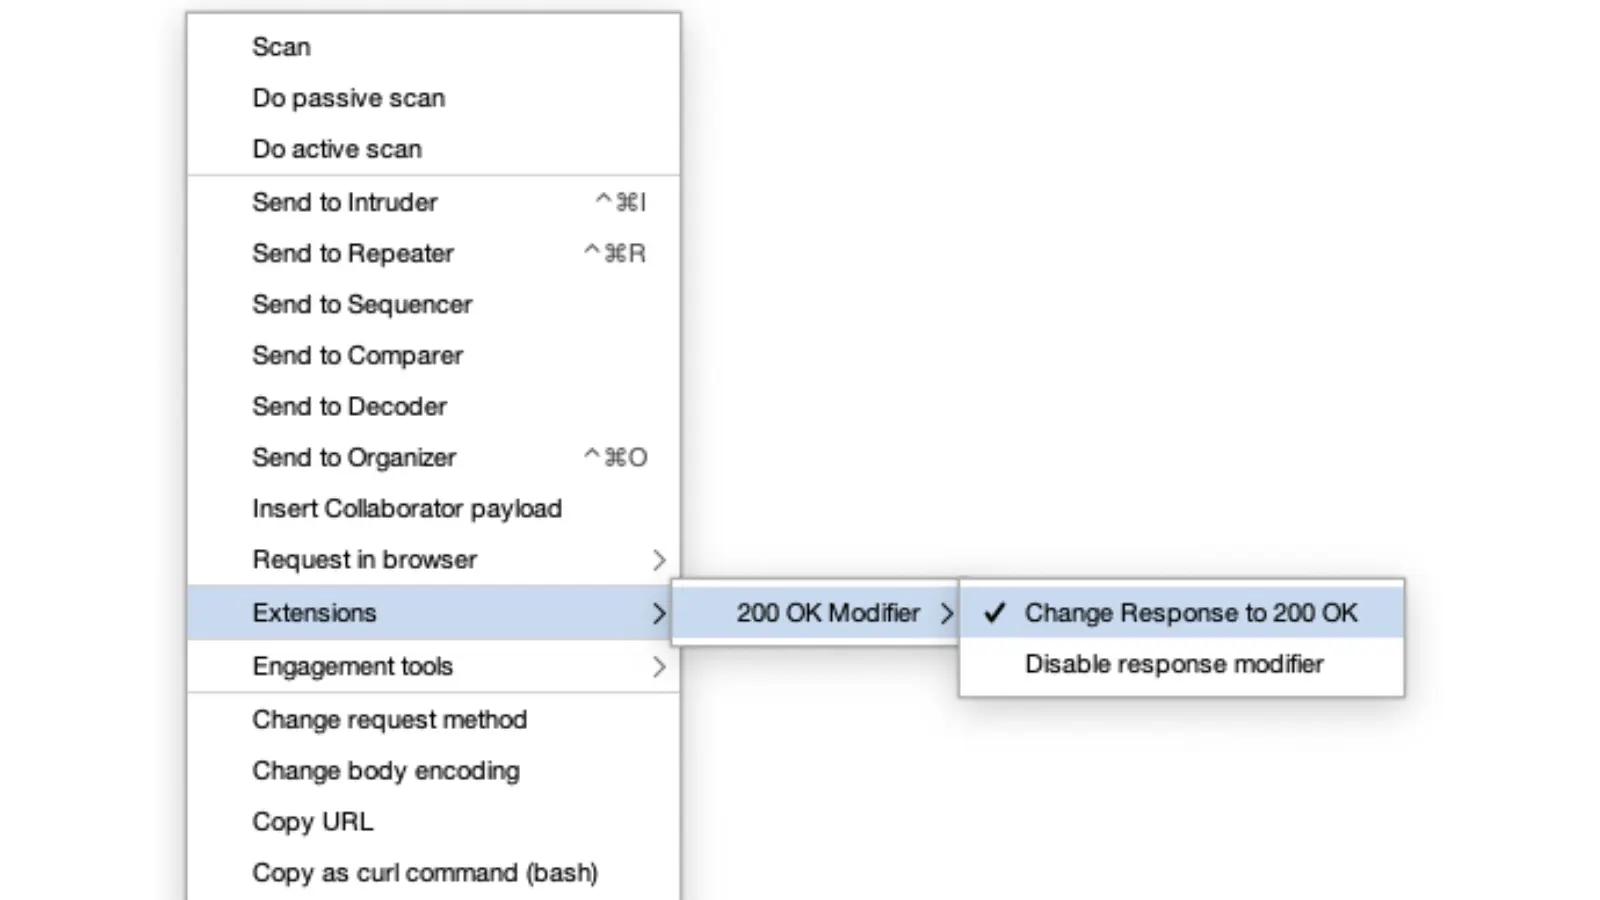The width and height of the screenshot is (1600, 900).
Task: Click the Scan menu entry
Action: click(x=282, y=47)
